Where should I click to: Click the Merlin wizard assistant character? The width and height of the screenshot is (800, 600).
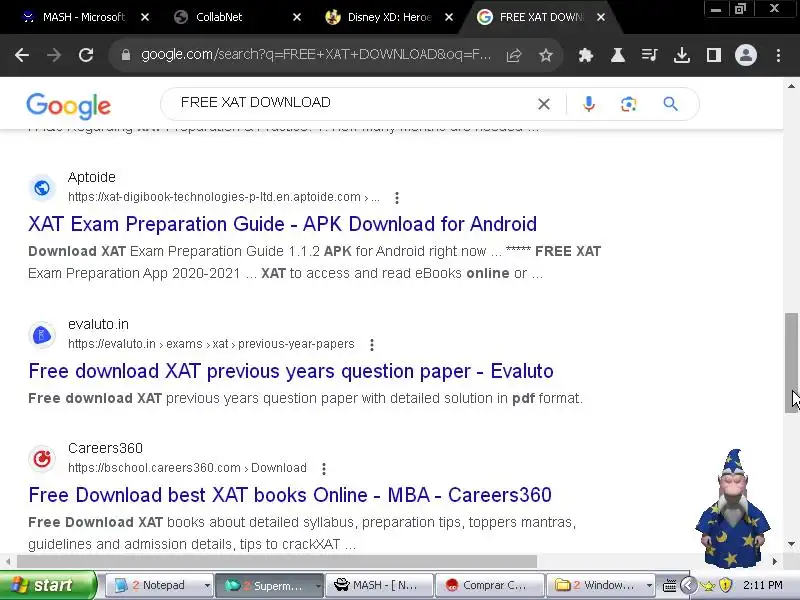tap(733, 508)
